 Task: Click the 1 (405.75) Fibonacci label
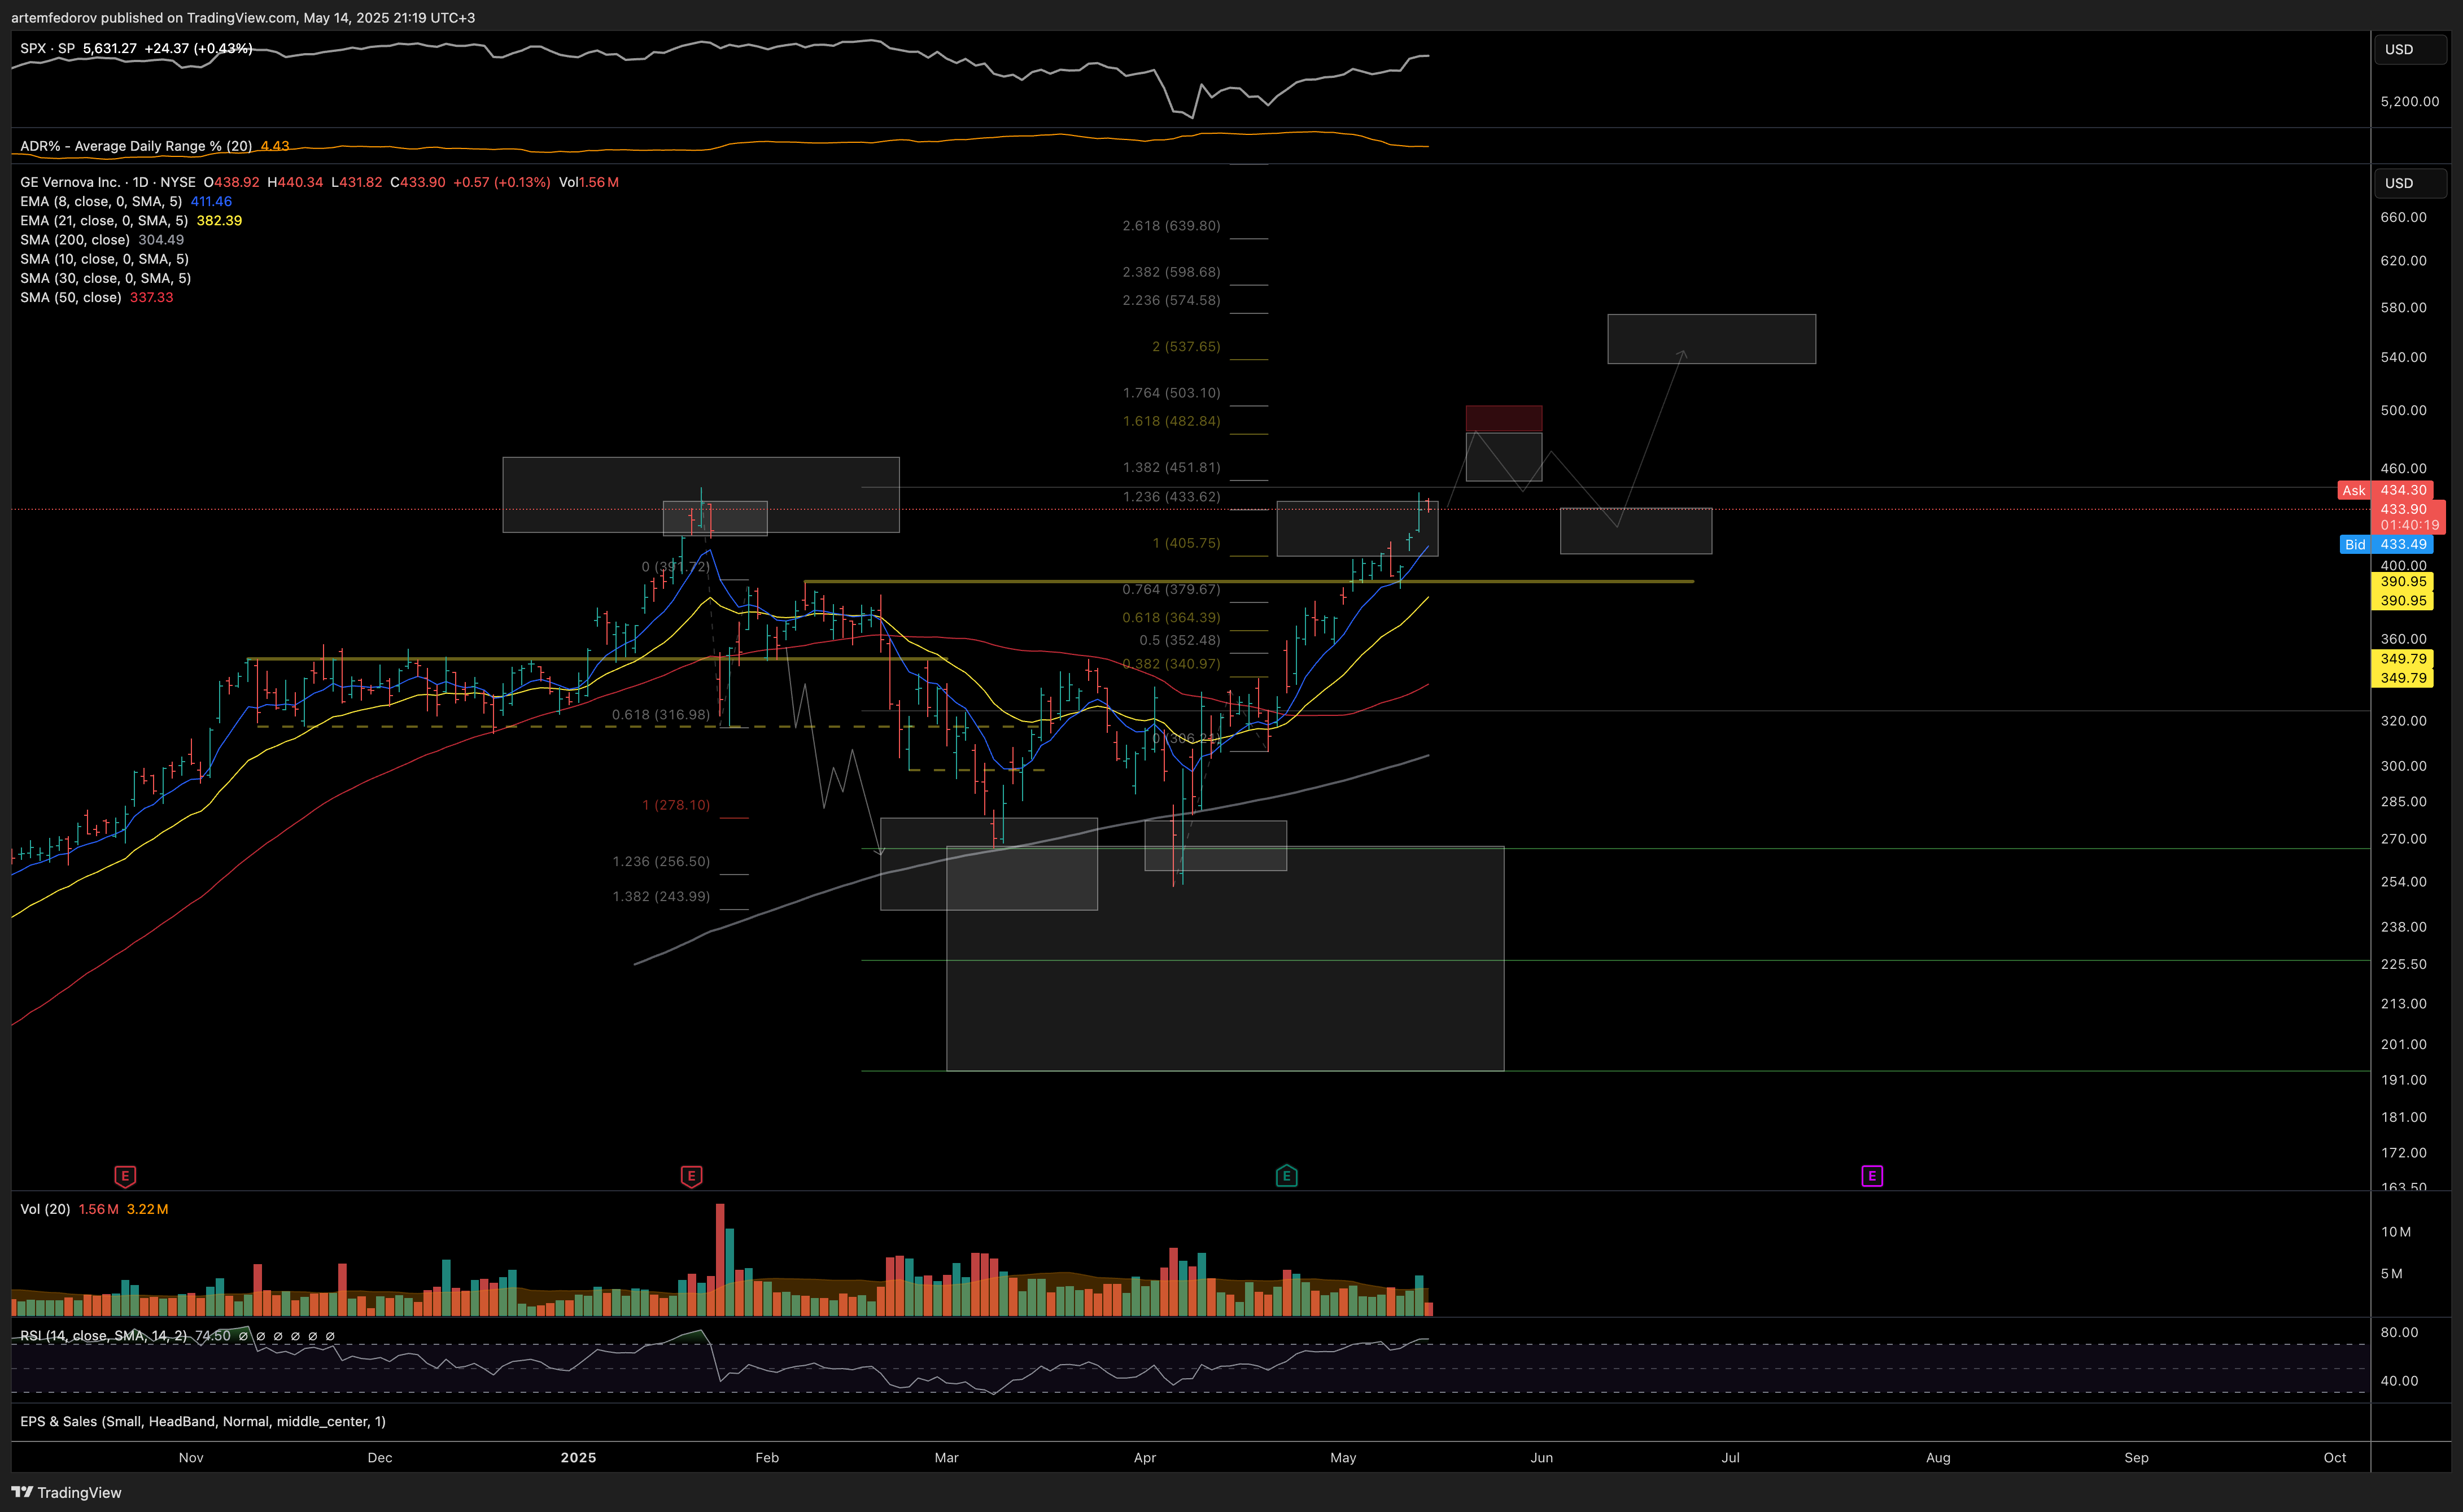tap(1186, 543)
